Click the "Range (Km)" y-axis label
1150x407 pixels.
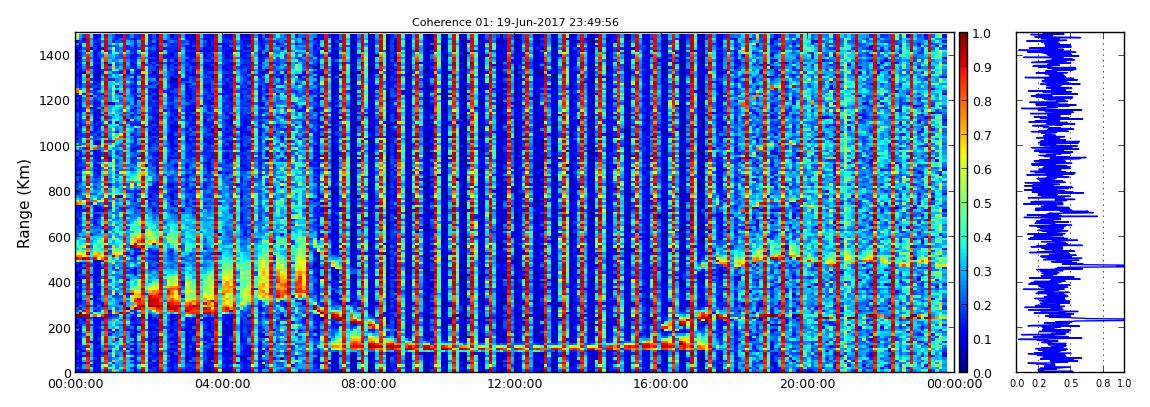click(24, 203)
